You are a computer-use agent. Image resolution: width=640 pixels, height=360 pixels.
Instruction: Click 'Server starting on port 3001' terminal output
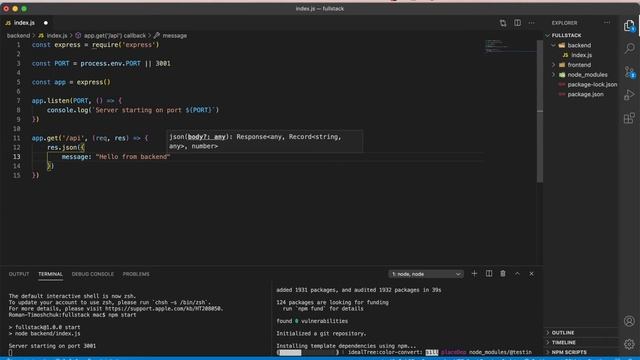pos(52,346)
